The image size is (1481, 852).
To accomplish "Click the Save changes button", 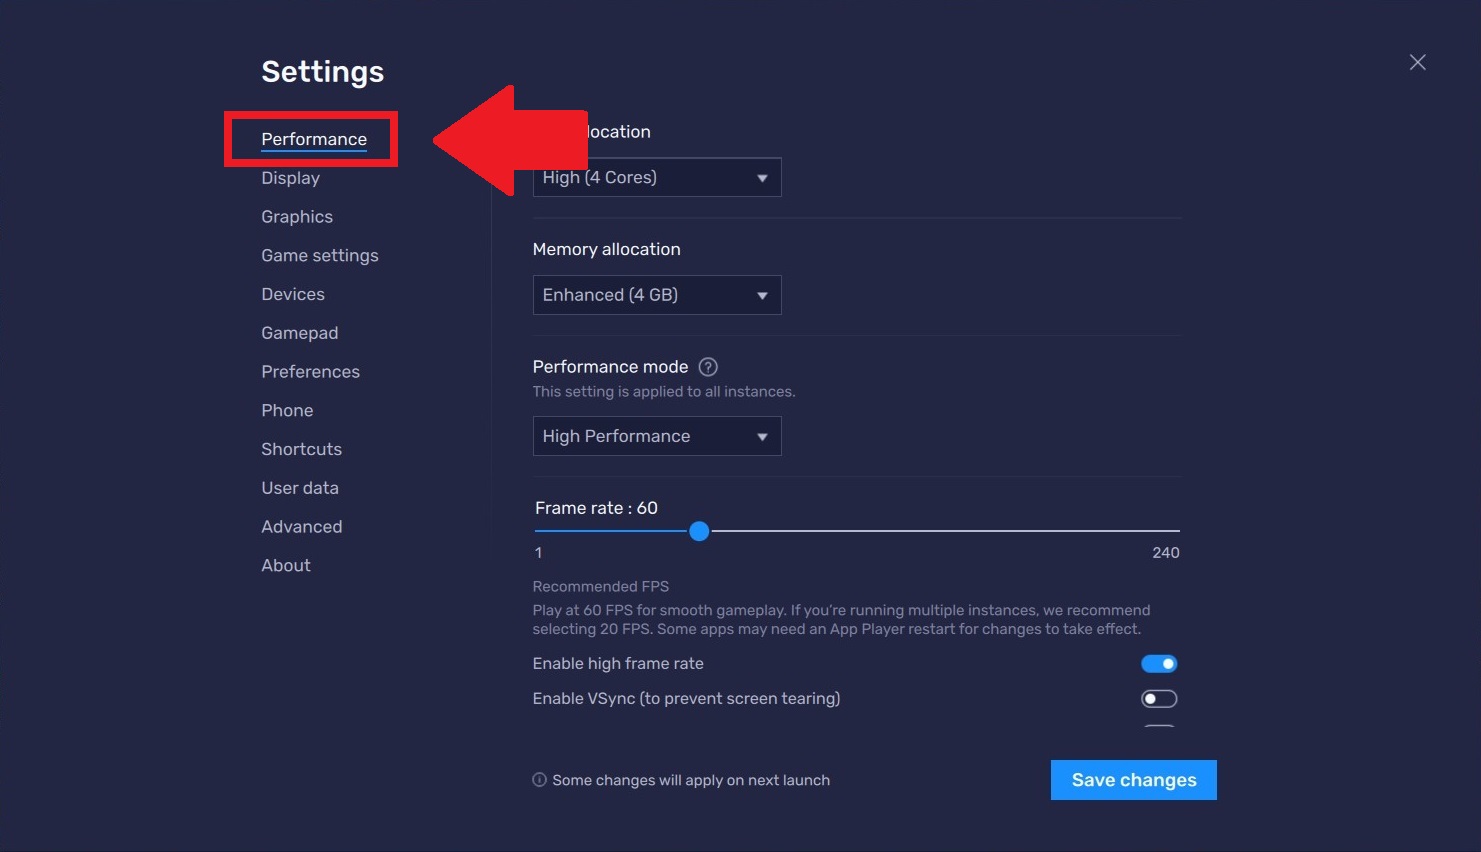I will coord(1133,780).
